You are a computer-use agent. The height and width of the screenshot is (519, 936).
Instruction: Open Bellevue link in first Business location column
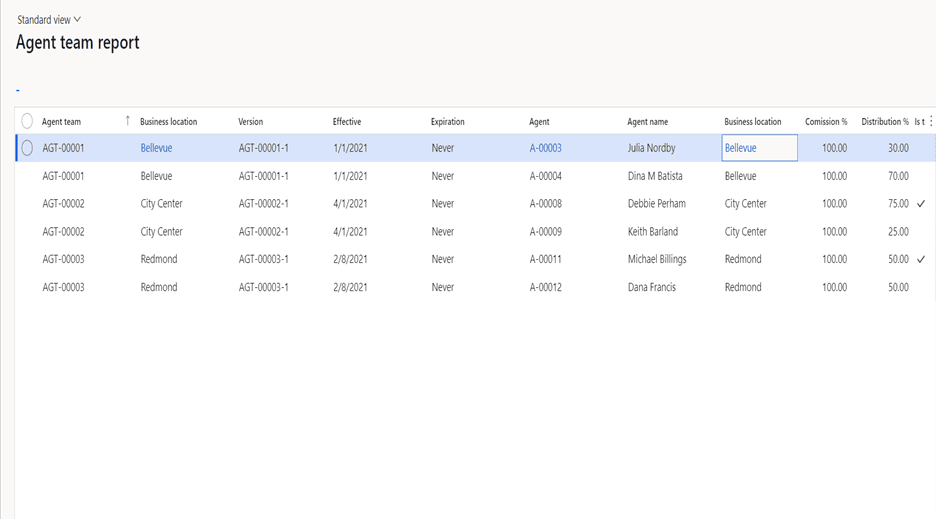(156, 148)
